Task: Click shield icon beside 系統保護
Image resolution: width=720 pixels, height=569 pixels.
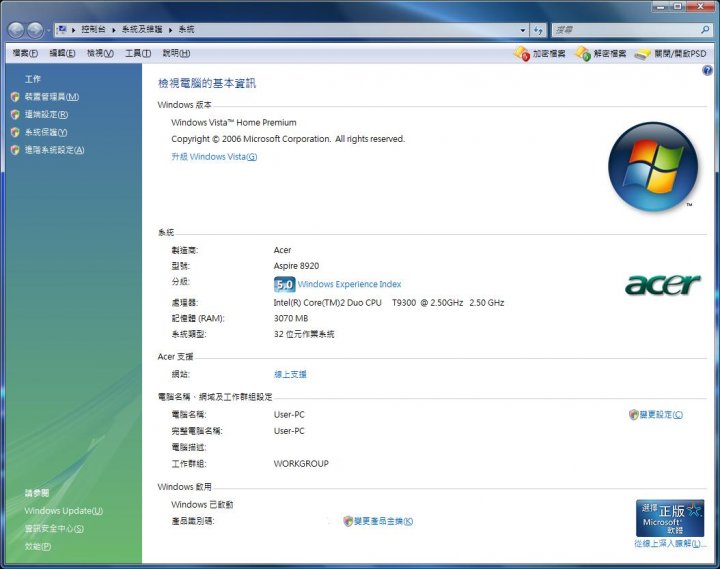Action: point(15,132)
